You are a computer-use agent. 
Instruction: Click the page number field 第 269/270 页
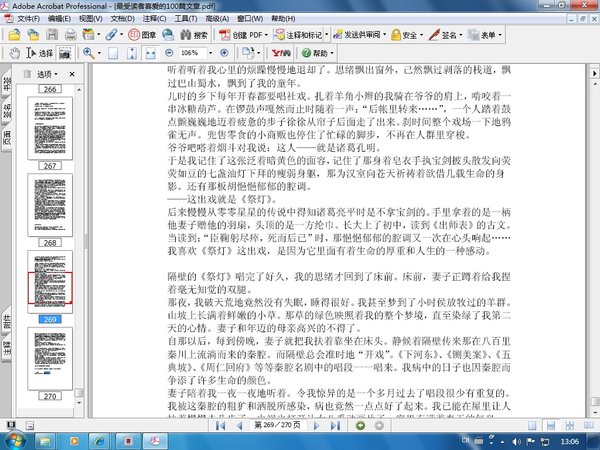coord(278,425)
